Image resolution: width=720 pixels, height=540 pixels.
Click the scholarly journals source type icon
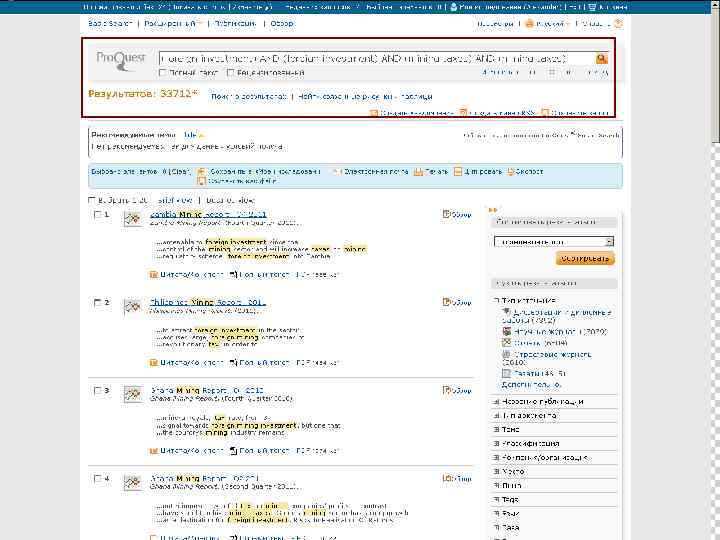(x=506, y=332)
